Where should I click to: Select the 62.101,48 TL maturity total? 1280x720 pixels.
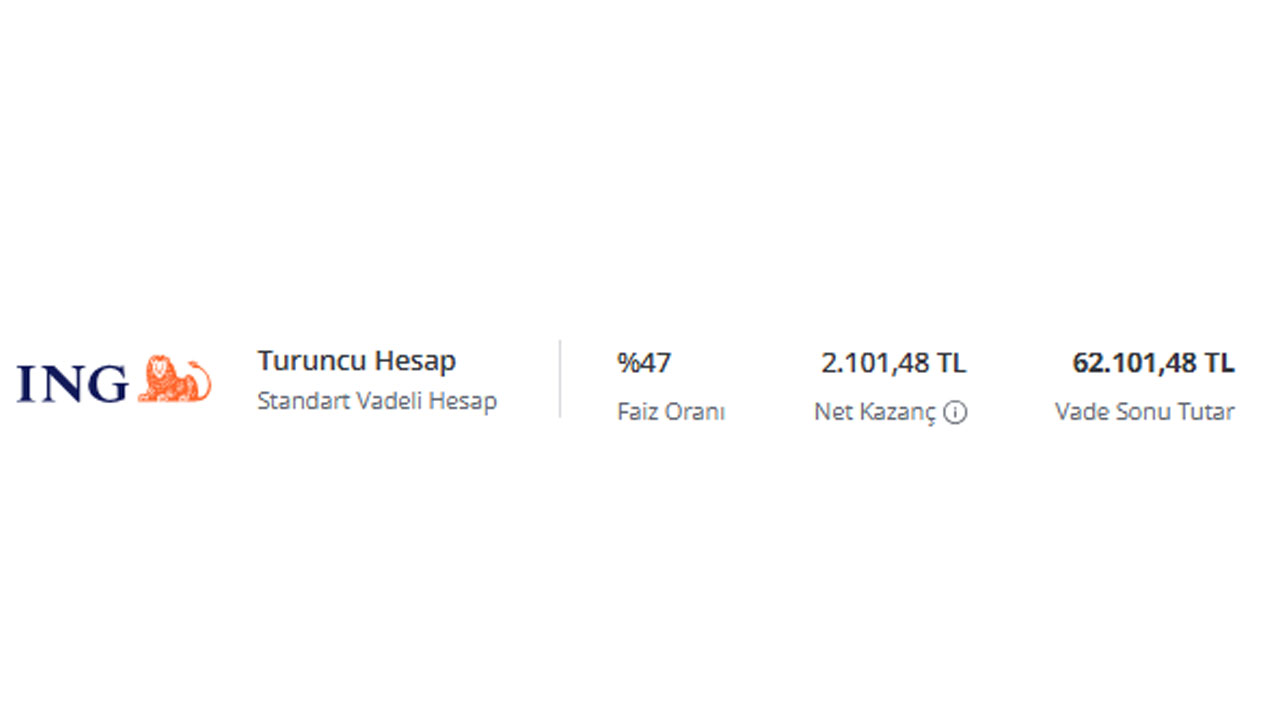[1153, 363]
